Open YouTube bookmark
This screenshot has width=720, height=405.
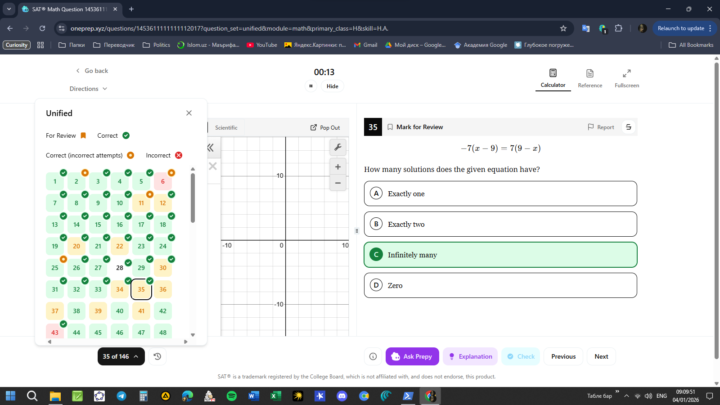pos(262,45)
